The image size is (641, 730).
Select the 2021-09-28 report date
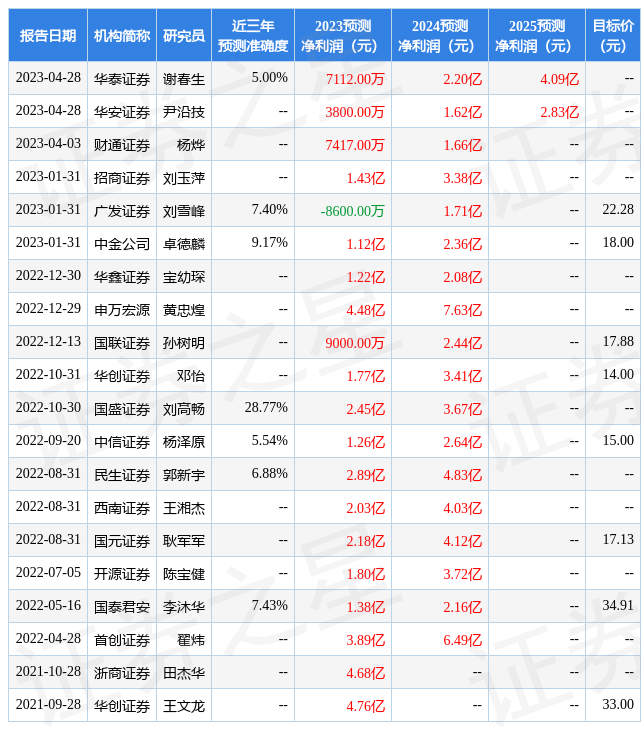48,705
